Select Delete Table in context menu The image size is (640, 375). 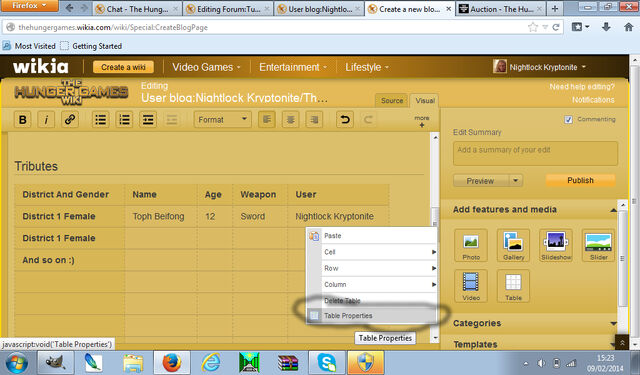click(372, 301)
